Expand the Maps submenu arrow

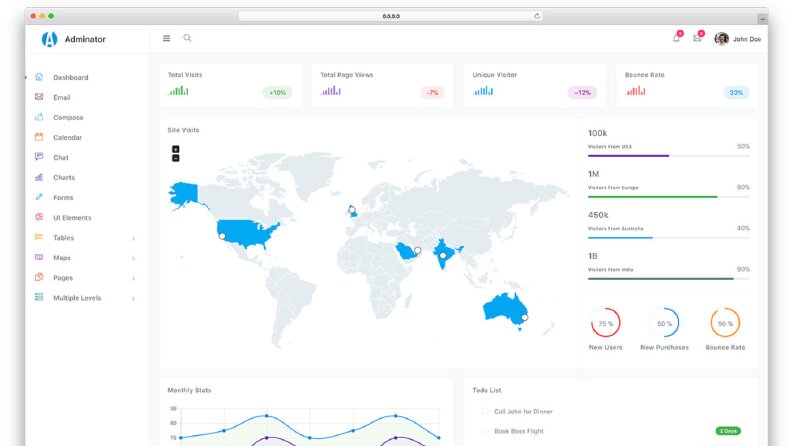click(x=134, y=258)
